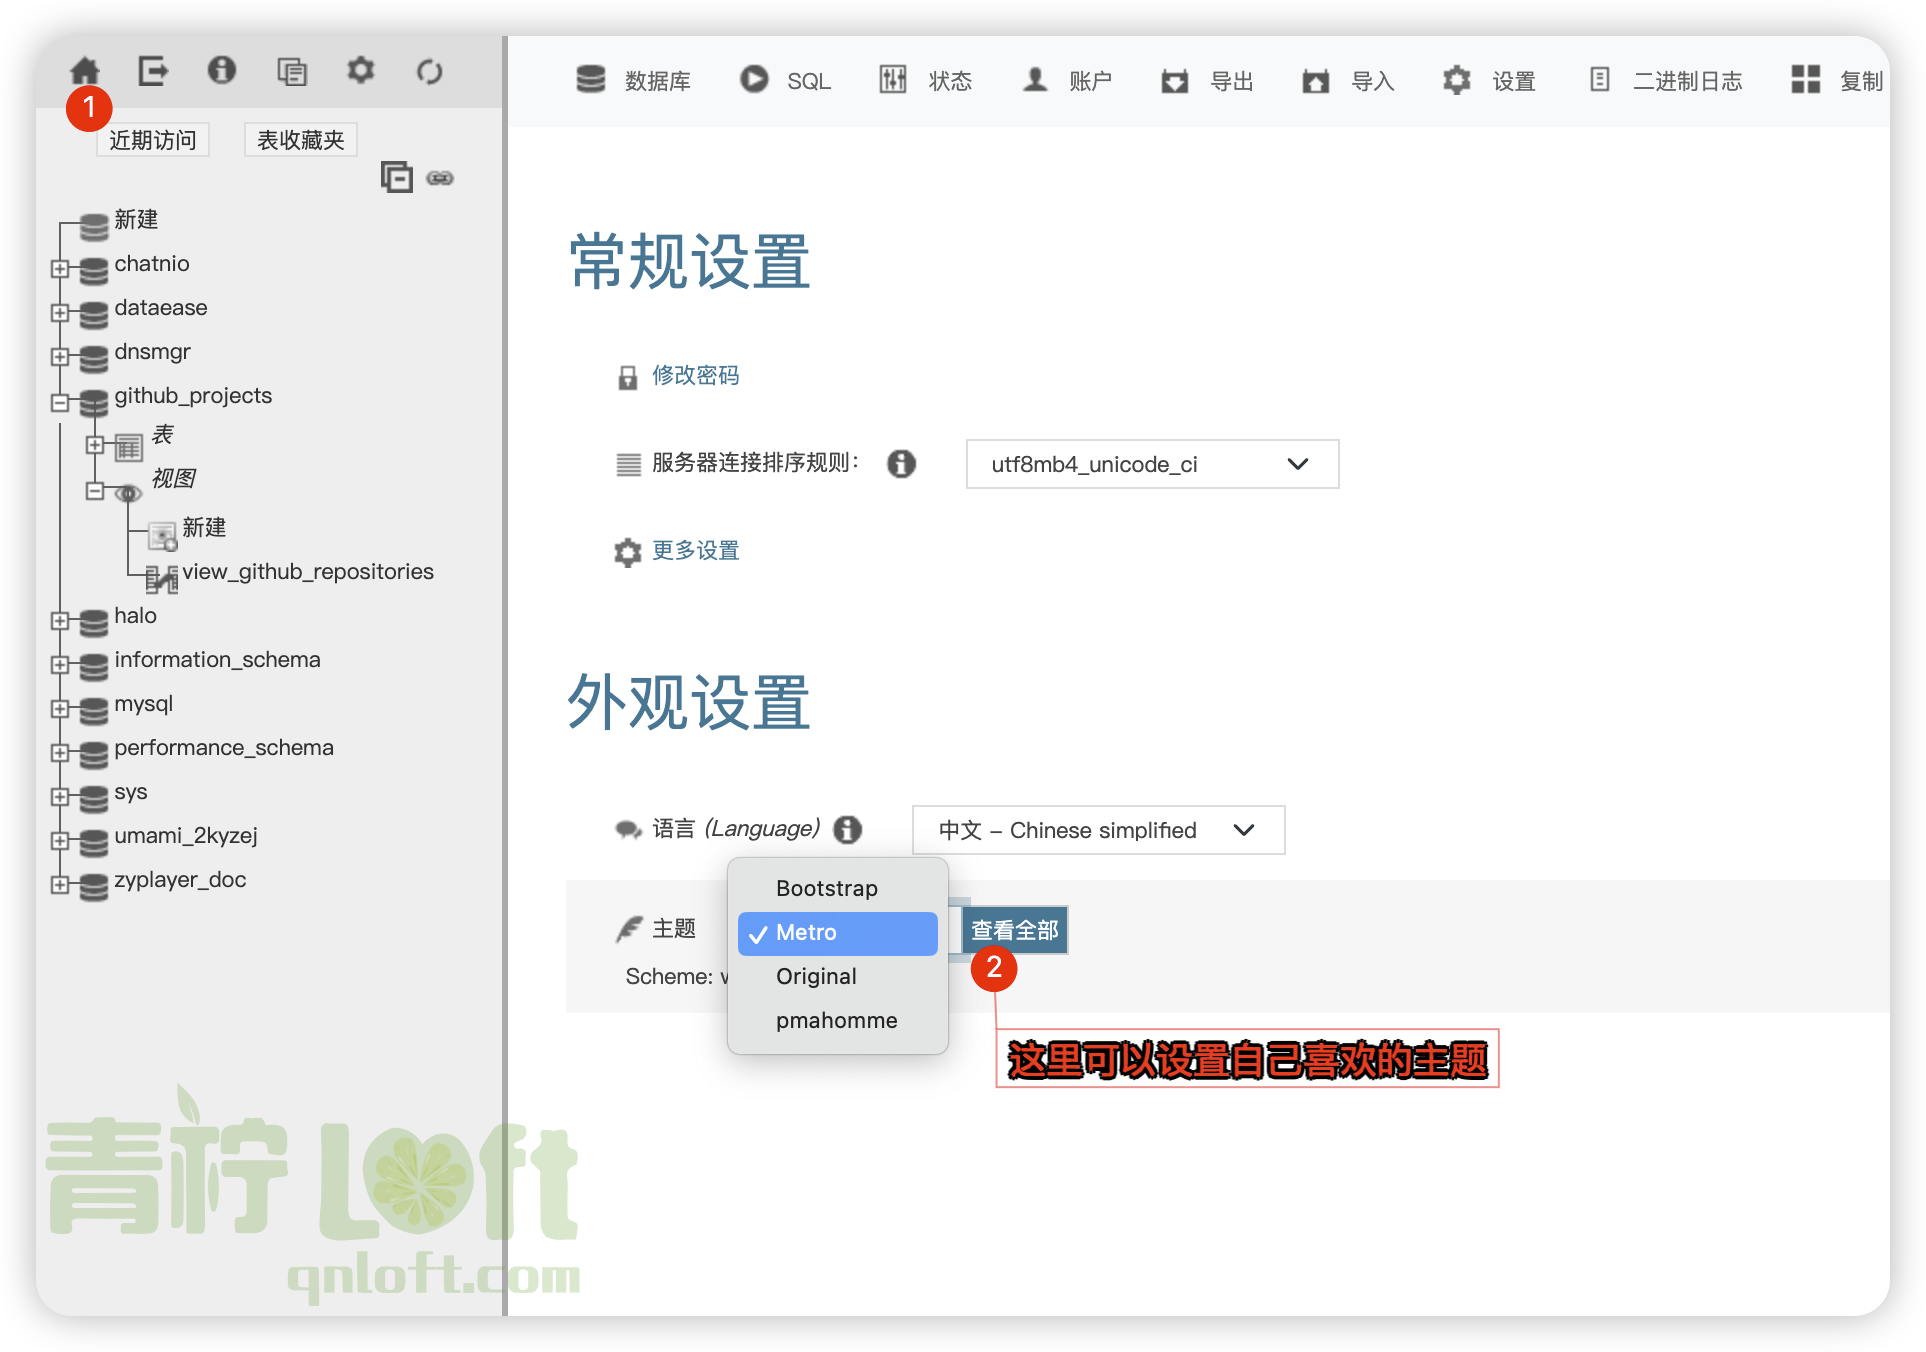This screenshot has width=1926, height=1352.
Task: Select pmahomme theme option
Action: pos(838,1020)
